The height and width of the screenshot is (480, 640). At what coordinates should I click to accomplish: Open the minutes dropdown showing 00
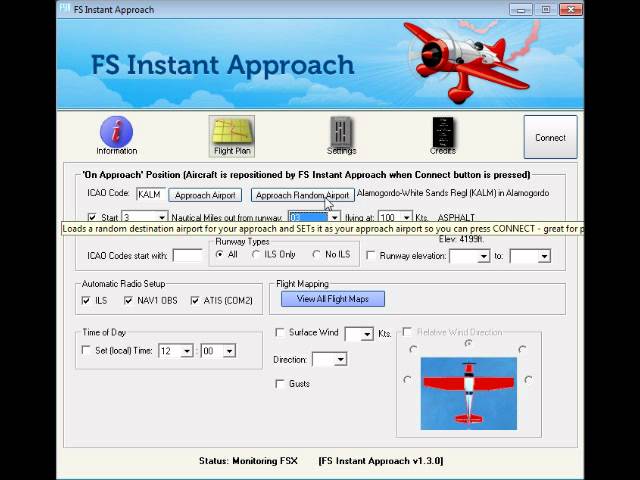[x=229, y=351]
